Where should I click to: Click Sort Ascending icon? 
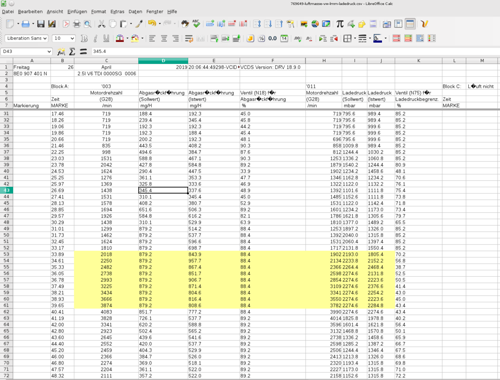(268, 24)
